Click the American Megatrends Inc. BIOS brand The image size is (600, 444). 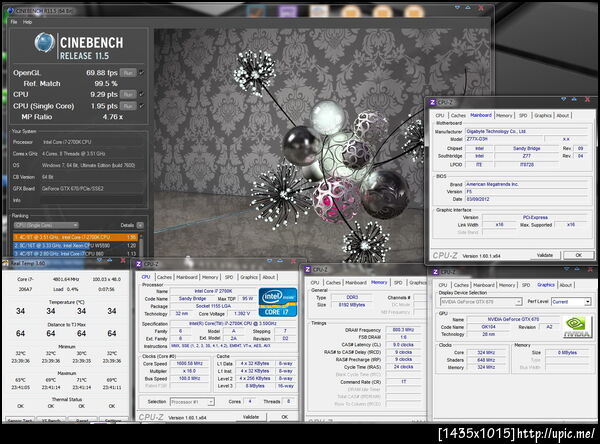[x=527, y=184]
